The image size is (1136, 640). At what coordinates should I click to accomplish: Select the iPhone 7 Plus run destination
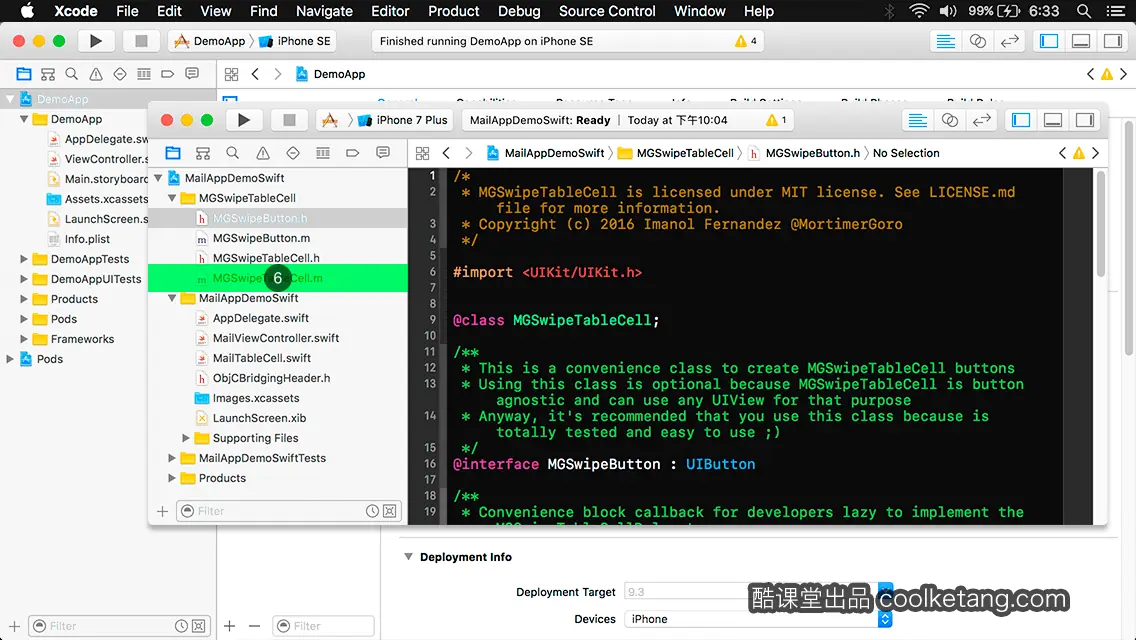pyautogui.click(x=404, y=120)
